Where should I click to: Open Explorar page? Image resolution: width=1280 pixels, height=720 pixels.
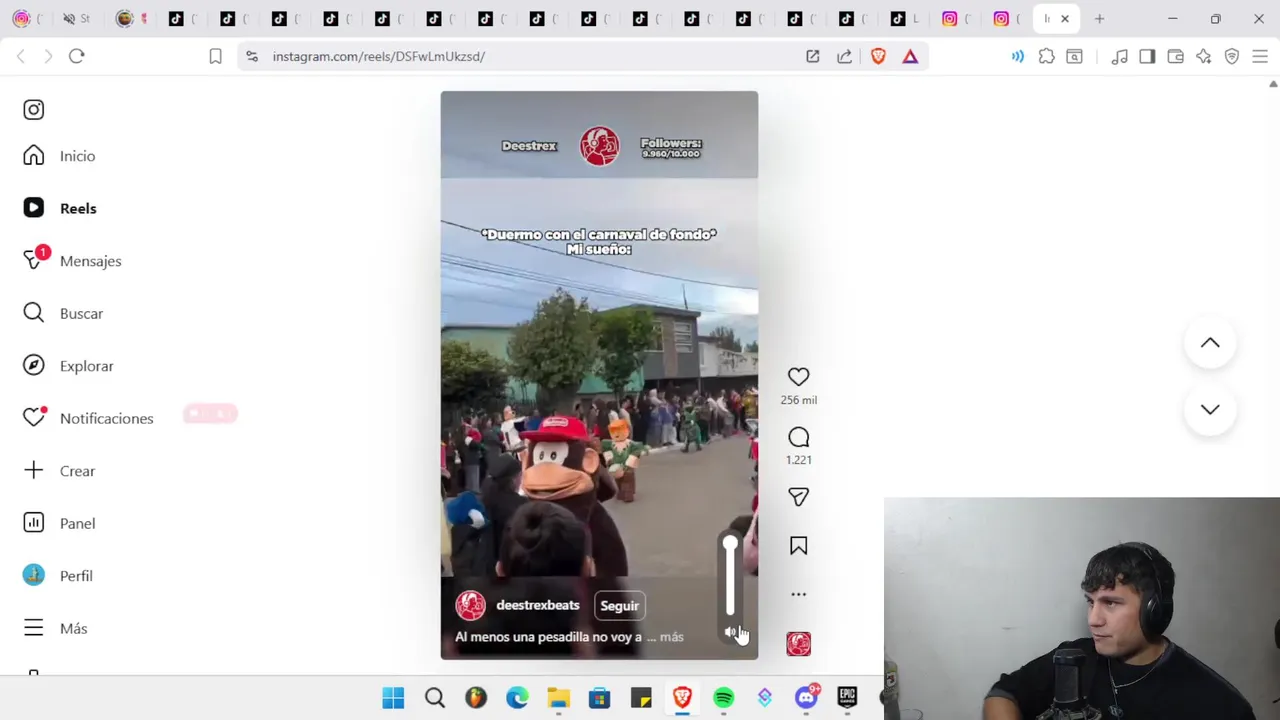click(68, 366)
